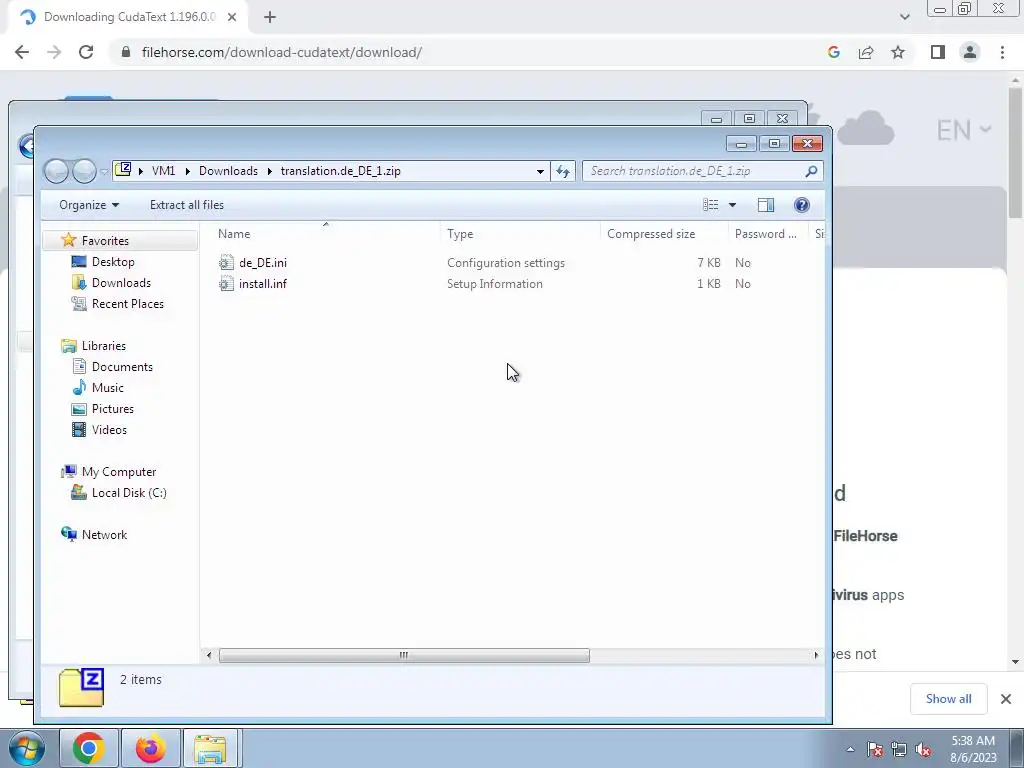Image resolution: width=1024 pixels, height=768 pixels.
Task: Show the preview pane
Action: pyautogui.click(x=765, y=205)
